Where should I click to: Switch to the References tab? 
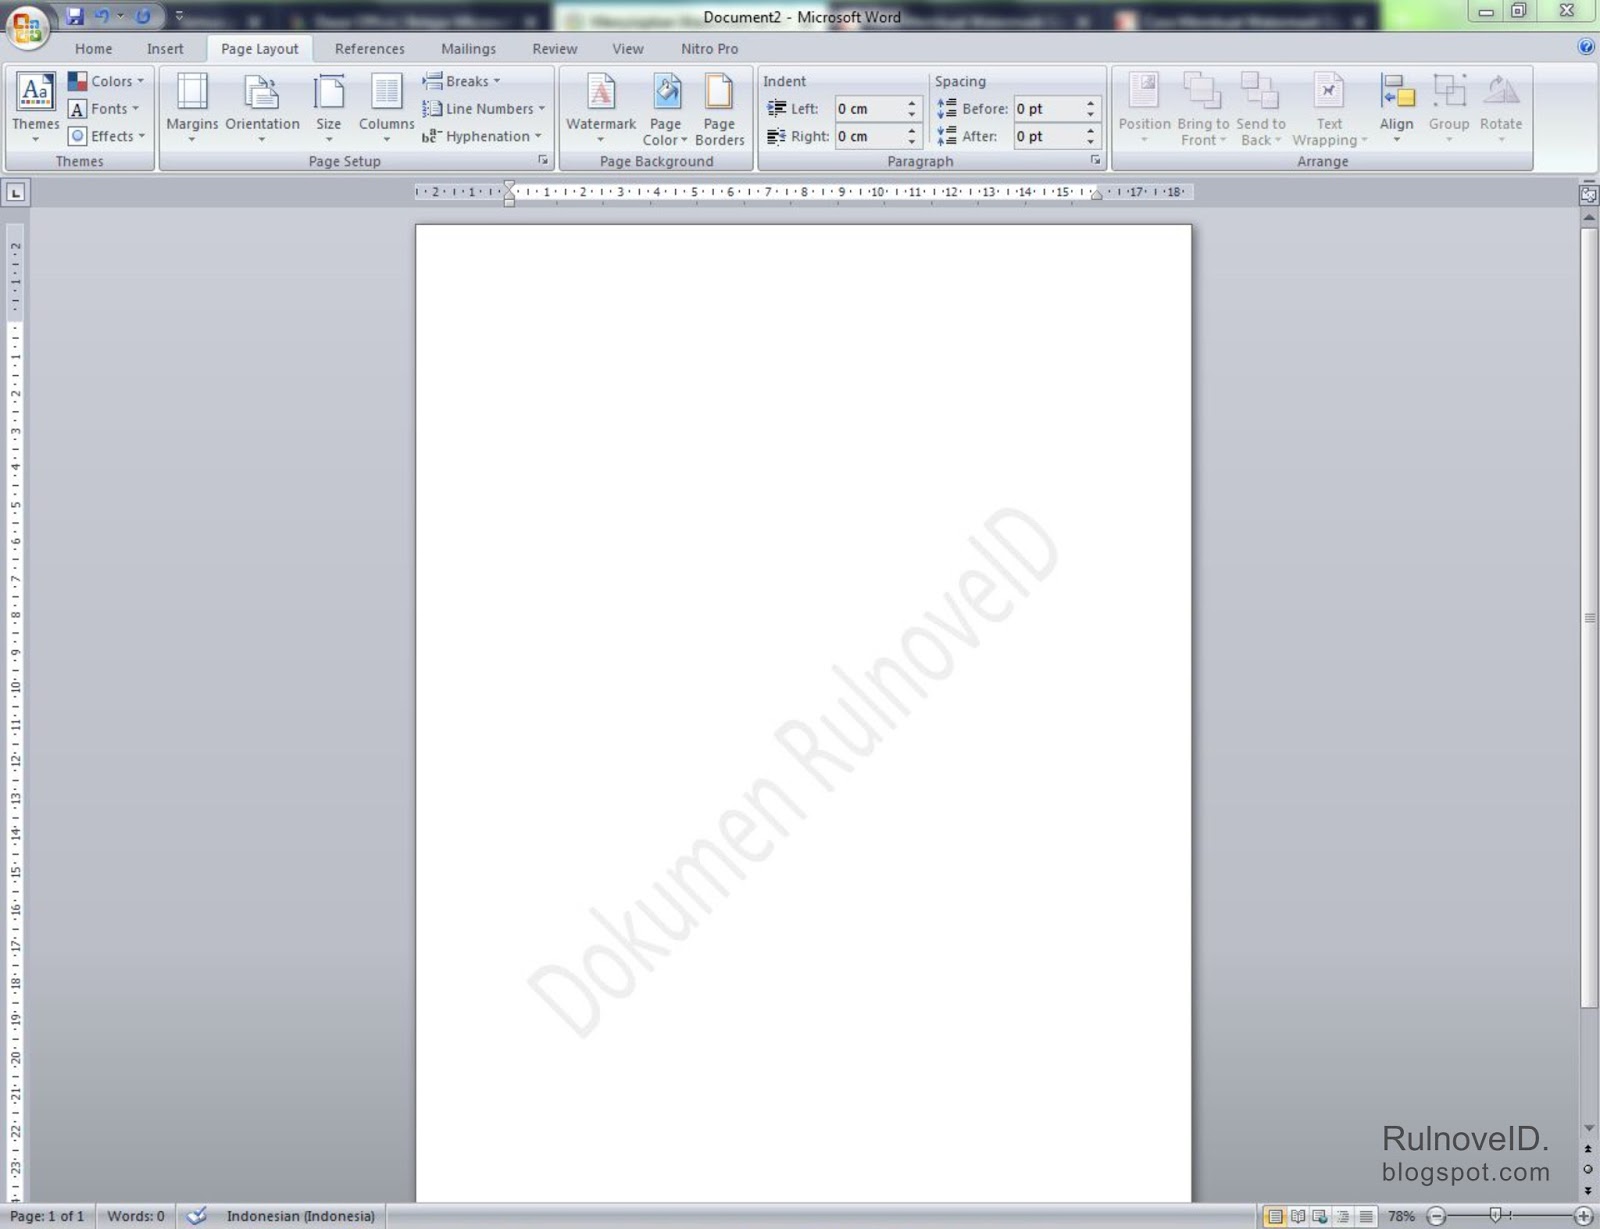click(369, 48)
